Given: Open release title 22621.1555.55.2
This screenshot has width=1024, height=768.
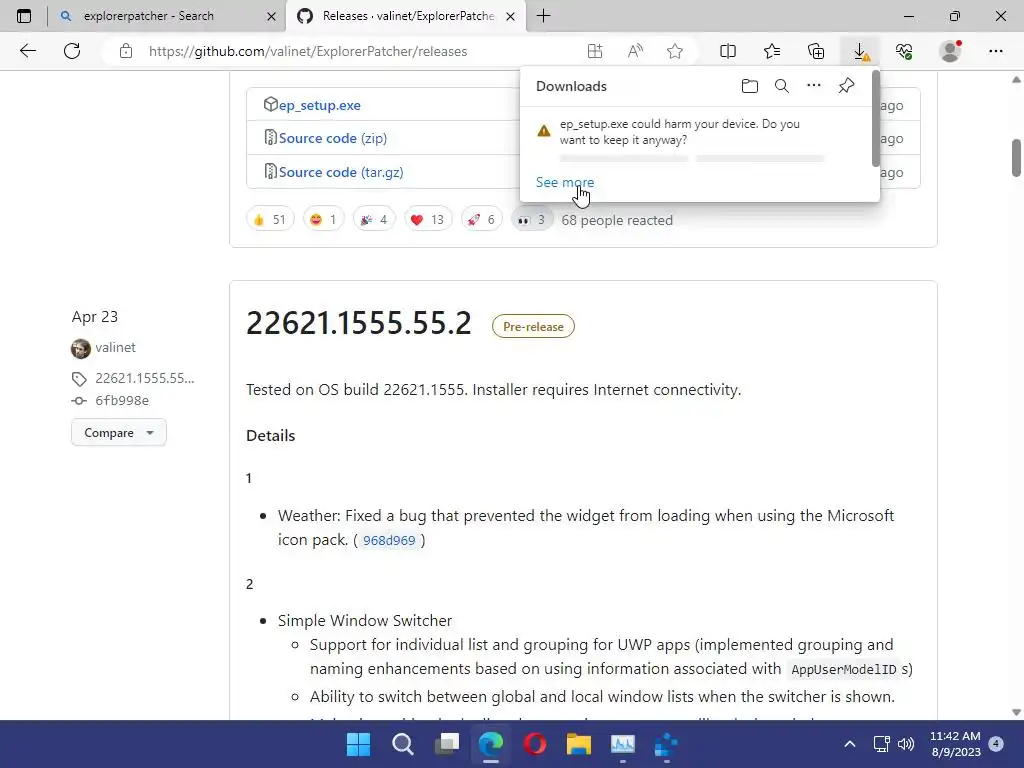Looking at the screenshot, I should point(359,323).
